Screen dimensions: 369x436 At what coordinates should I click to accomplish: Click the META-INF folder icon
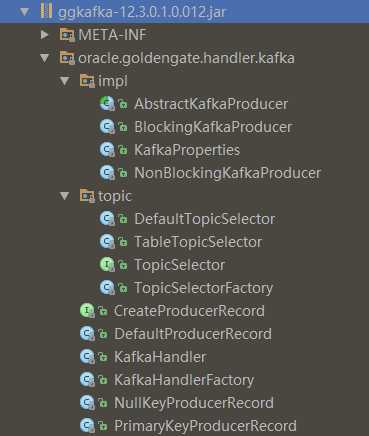click(67, 35)
